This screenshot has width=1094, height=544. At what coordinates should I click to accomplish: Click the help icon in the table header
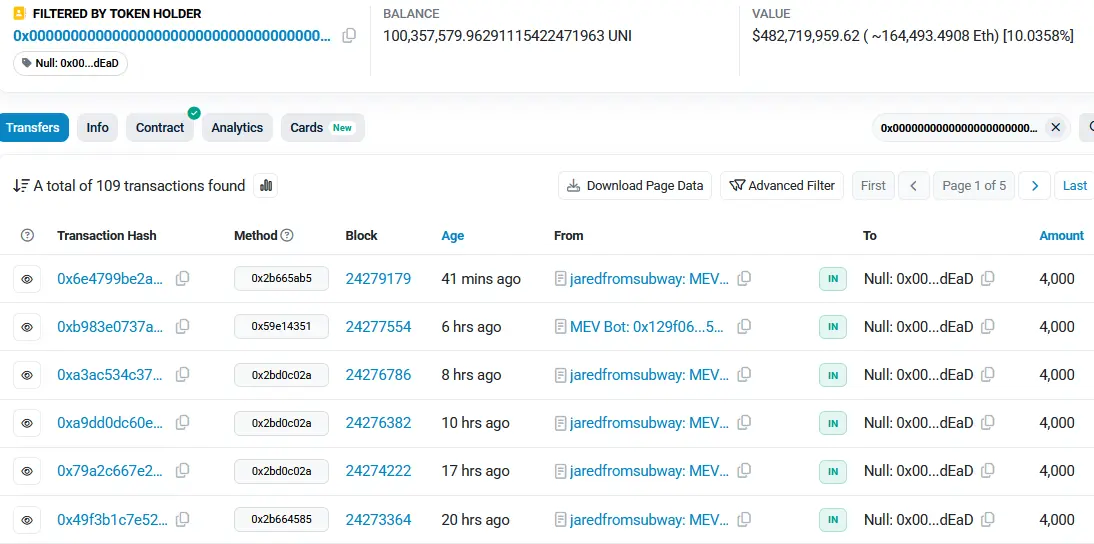pyautogui.click(x=27, y=236)
